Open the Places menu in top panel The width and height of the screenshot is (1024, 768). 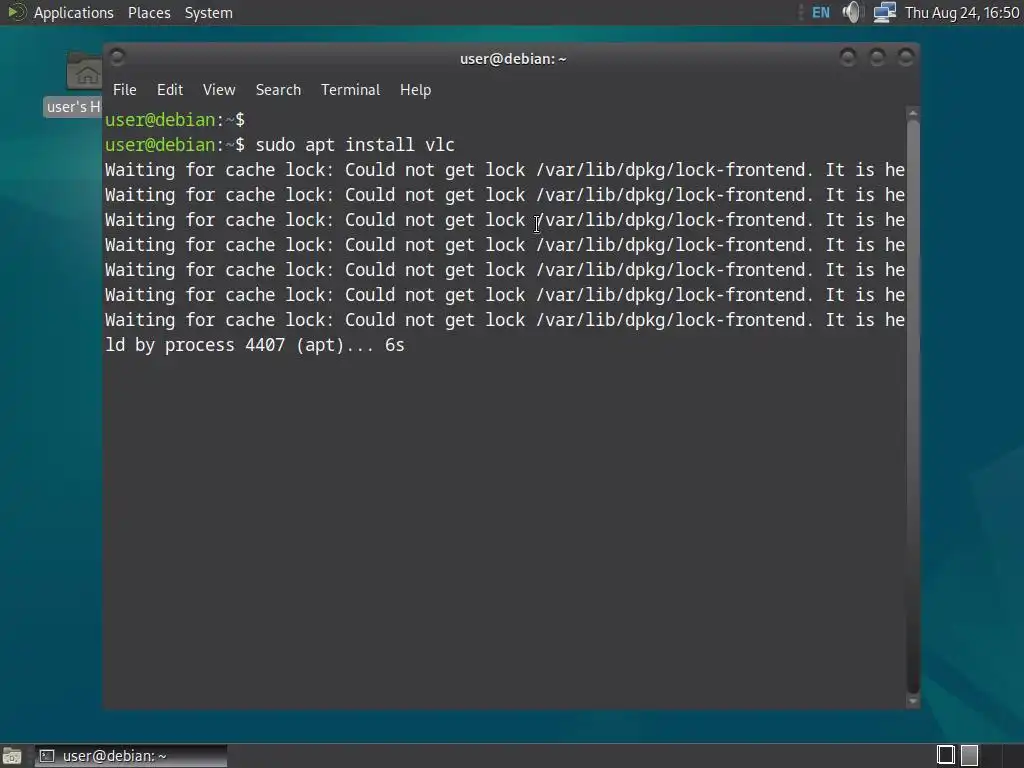tap(149, 12)
